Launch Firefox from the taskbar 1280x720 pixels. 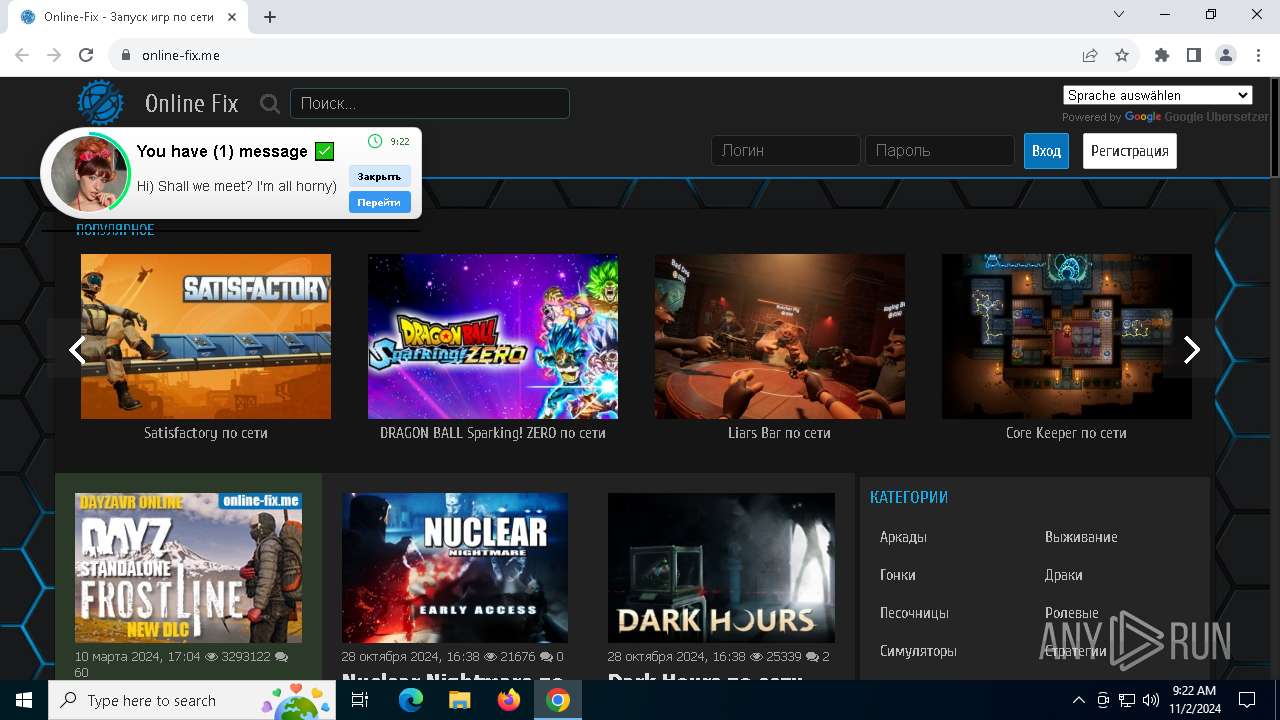pos(509,700)
